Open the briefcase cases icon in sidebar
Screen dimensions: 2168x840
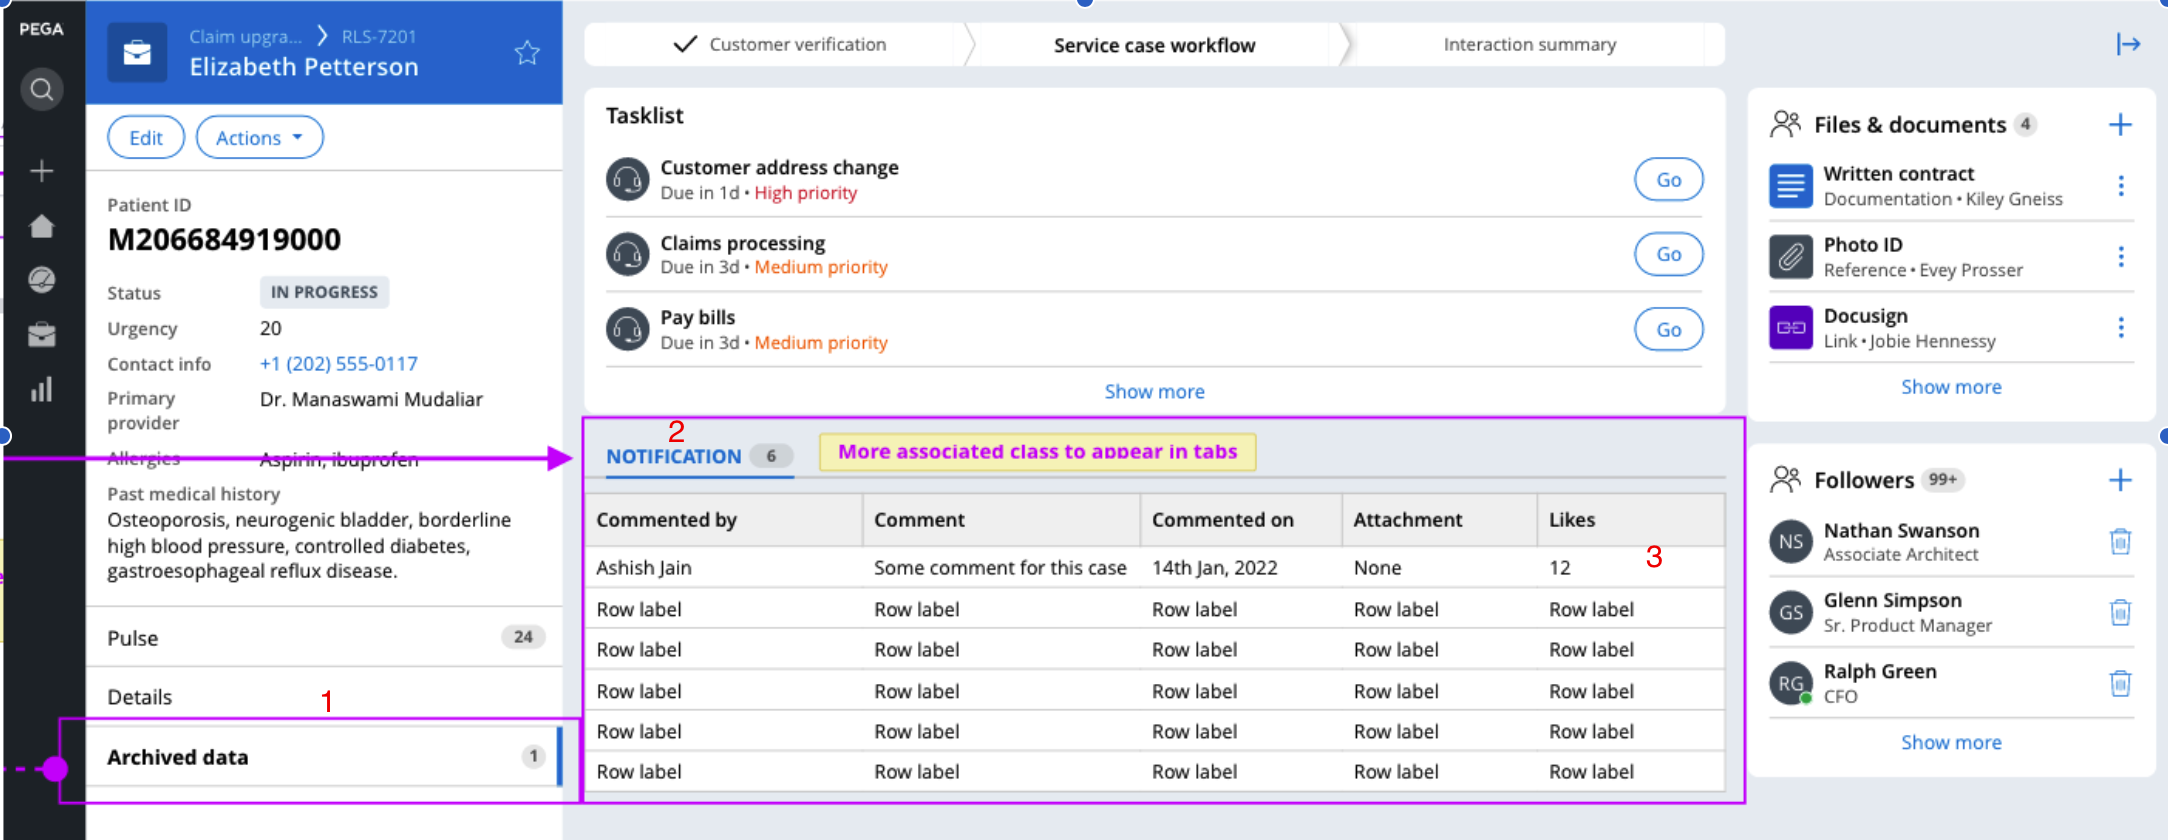[41, 335]
